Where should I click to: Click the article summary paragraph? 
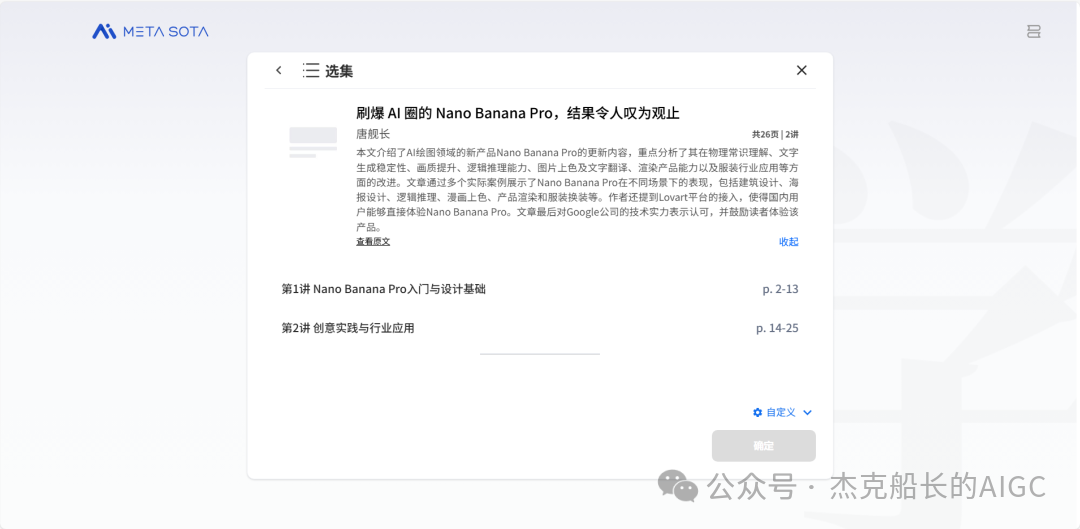pos(577,190)
